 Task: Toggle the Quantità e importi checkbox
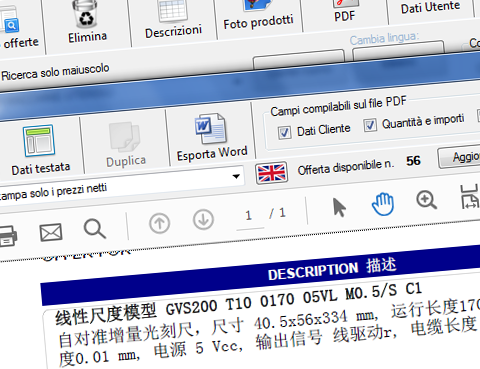[x=370, y=125]
